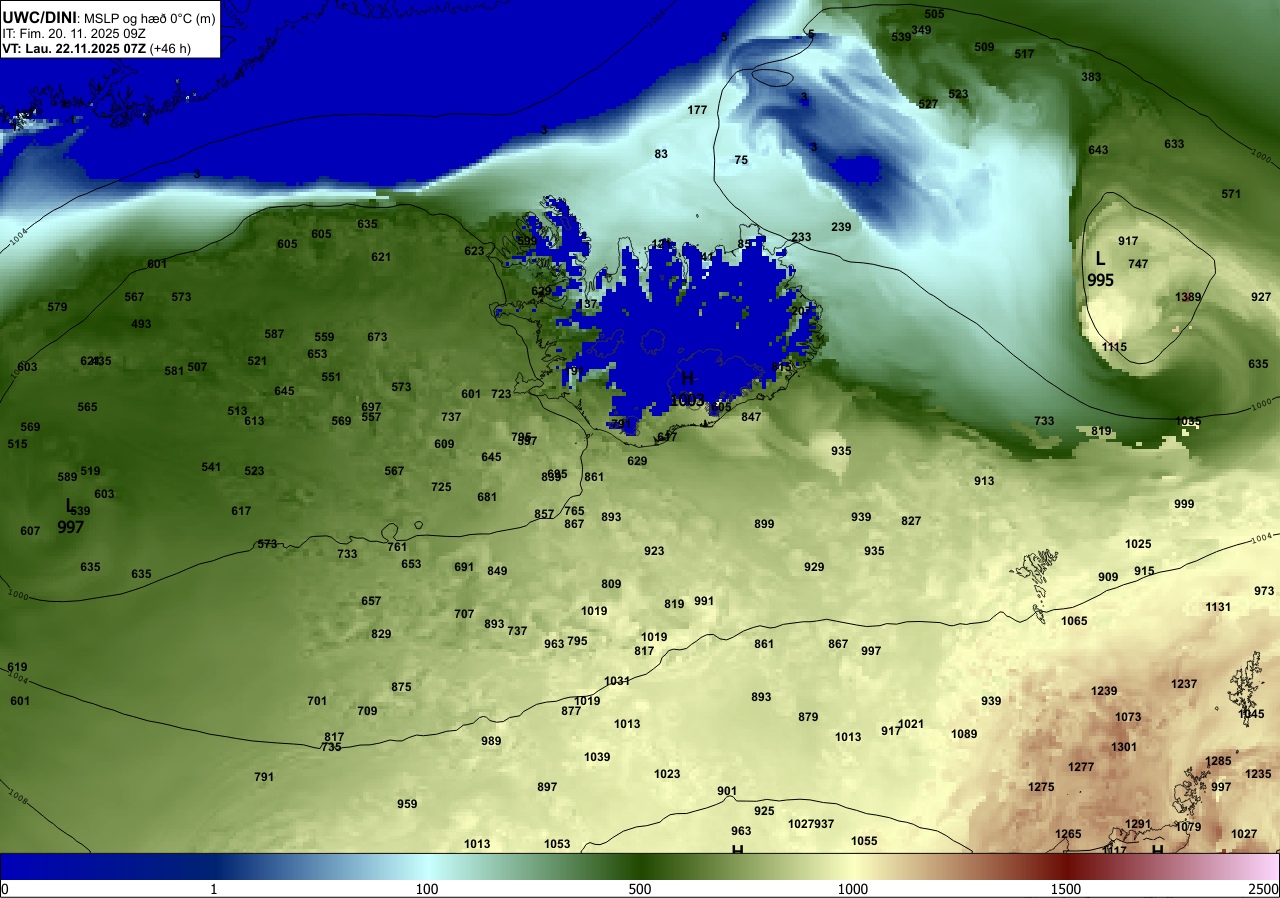Click the 1277 value
The width and height of the screenshot is (1280, 898).
tap(1081, 767)
